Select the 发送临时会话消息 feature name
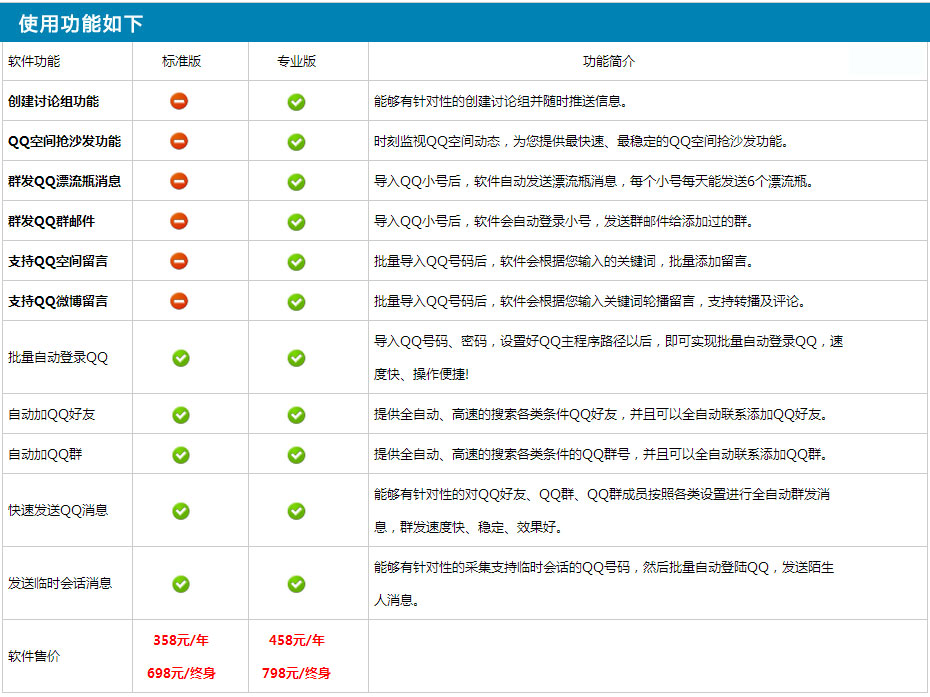This screenshot has width=930, height=697. point(60,584)
